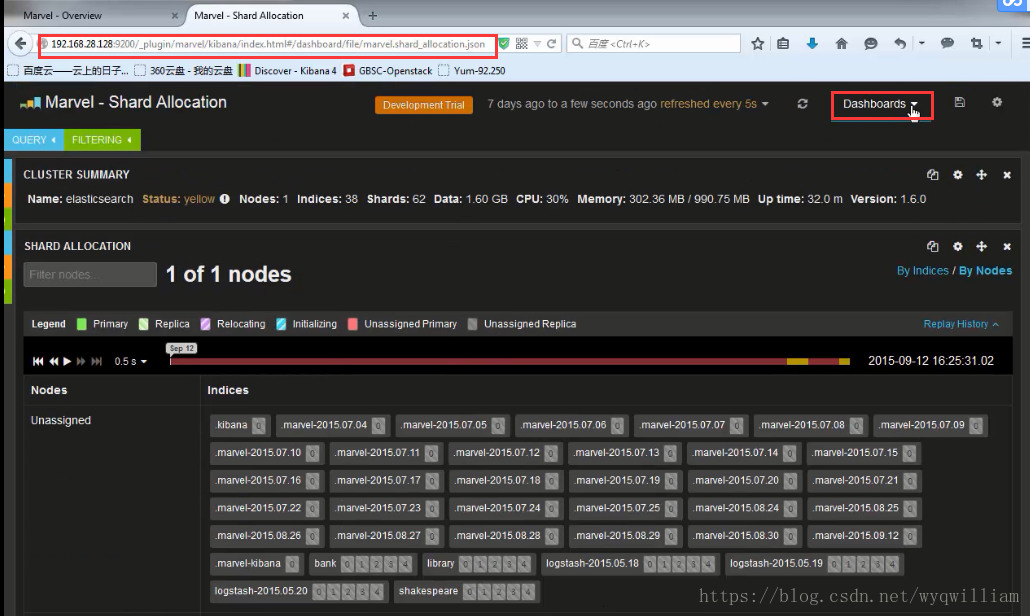Refresh the Marvel dashboard data icon
The height and width of the screenshot is (616, 1030).
pyautogui.click(x=802, y=104)
